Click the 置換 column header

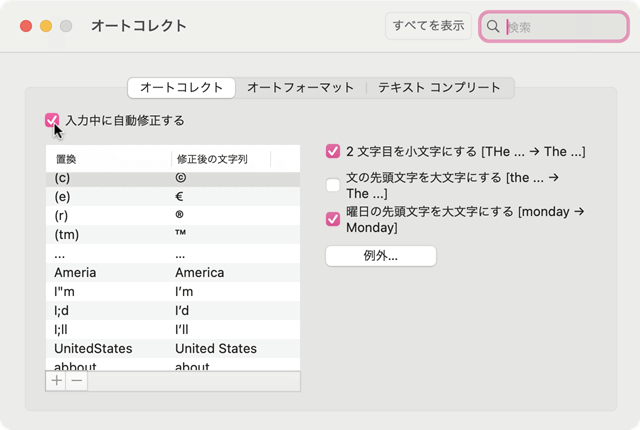pos(108,158)
